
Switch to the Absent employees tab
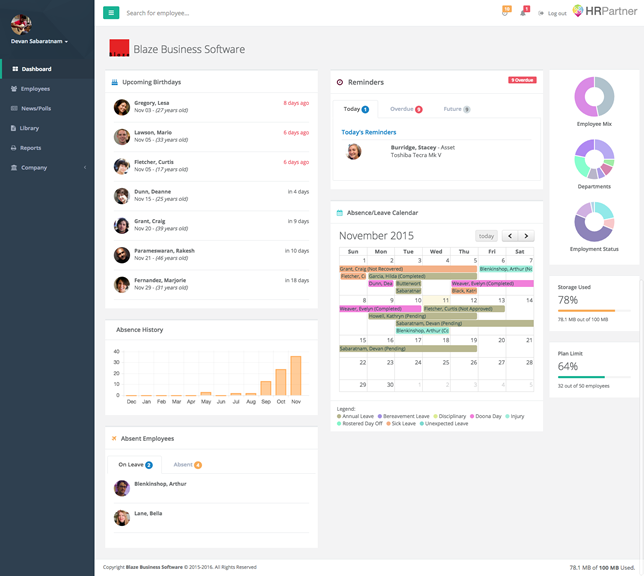click(187, 465)
